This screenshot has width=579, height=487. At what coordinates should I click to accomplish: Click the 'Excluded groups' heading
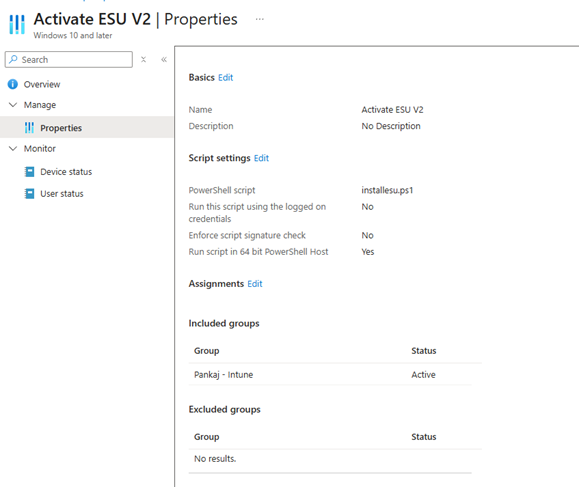click(x=224, y=409)
